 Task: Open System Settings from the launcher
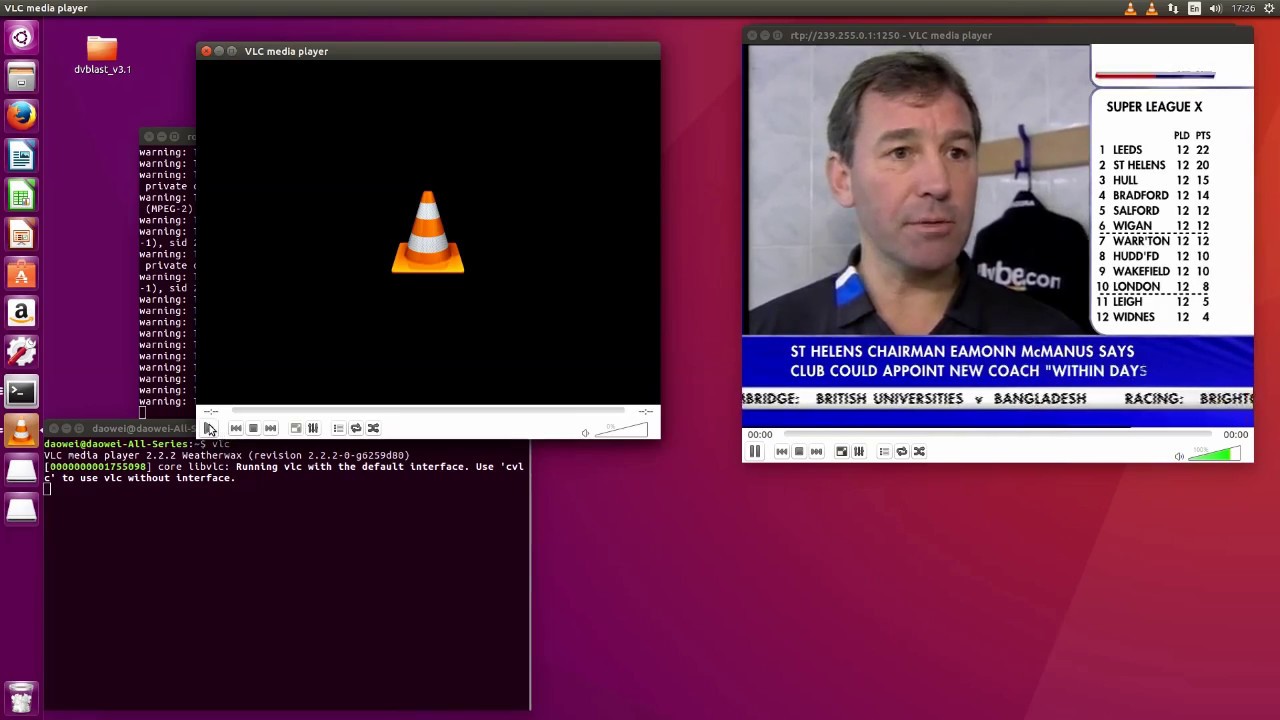21,352
